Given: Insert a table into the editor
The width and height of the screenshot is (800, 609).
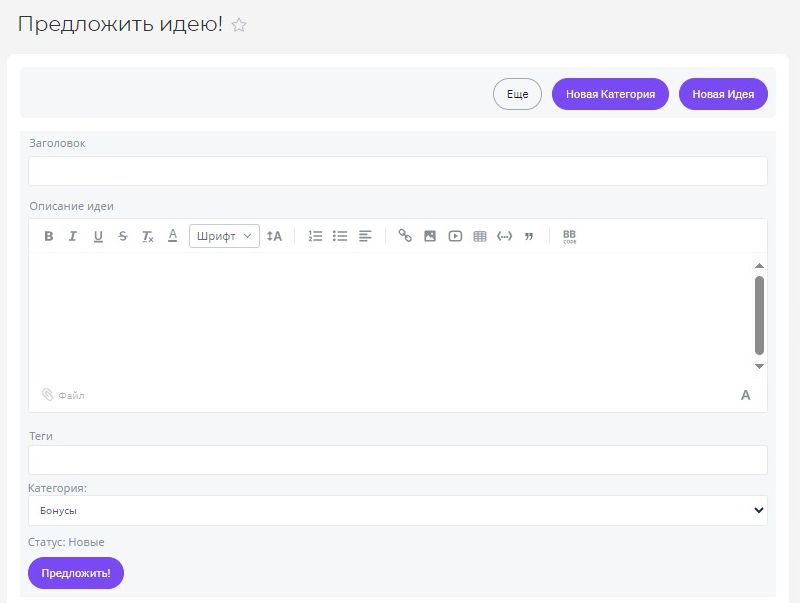Looking at the screenshot, I should [480, 236].
